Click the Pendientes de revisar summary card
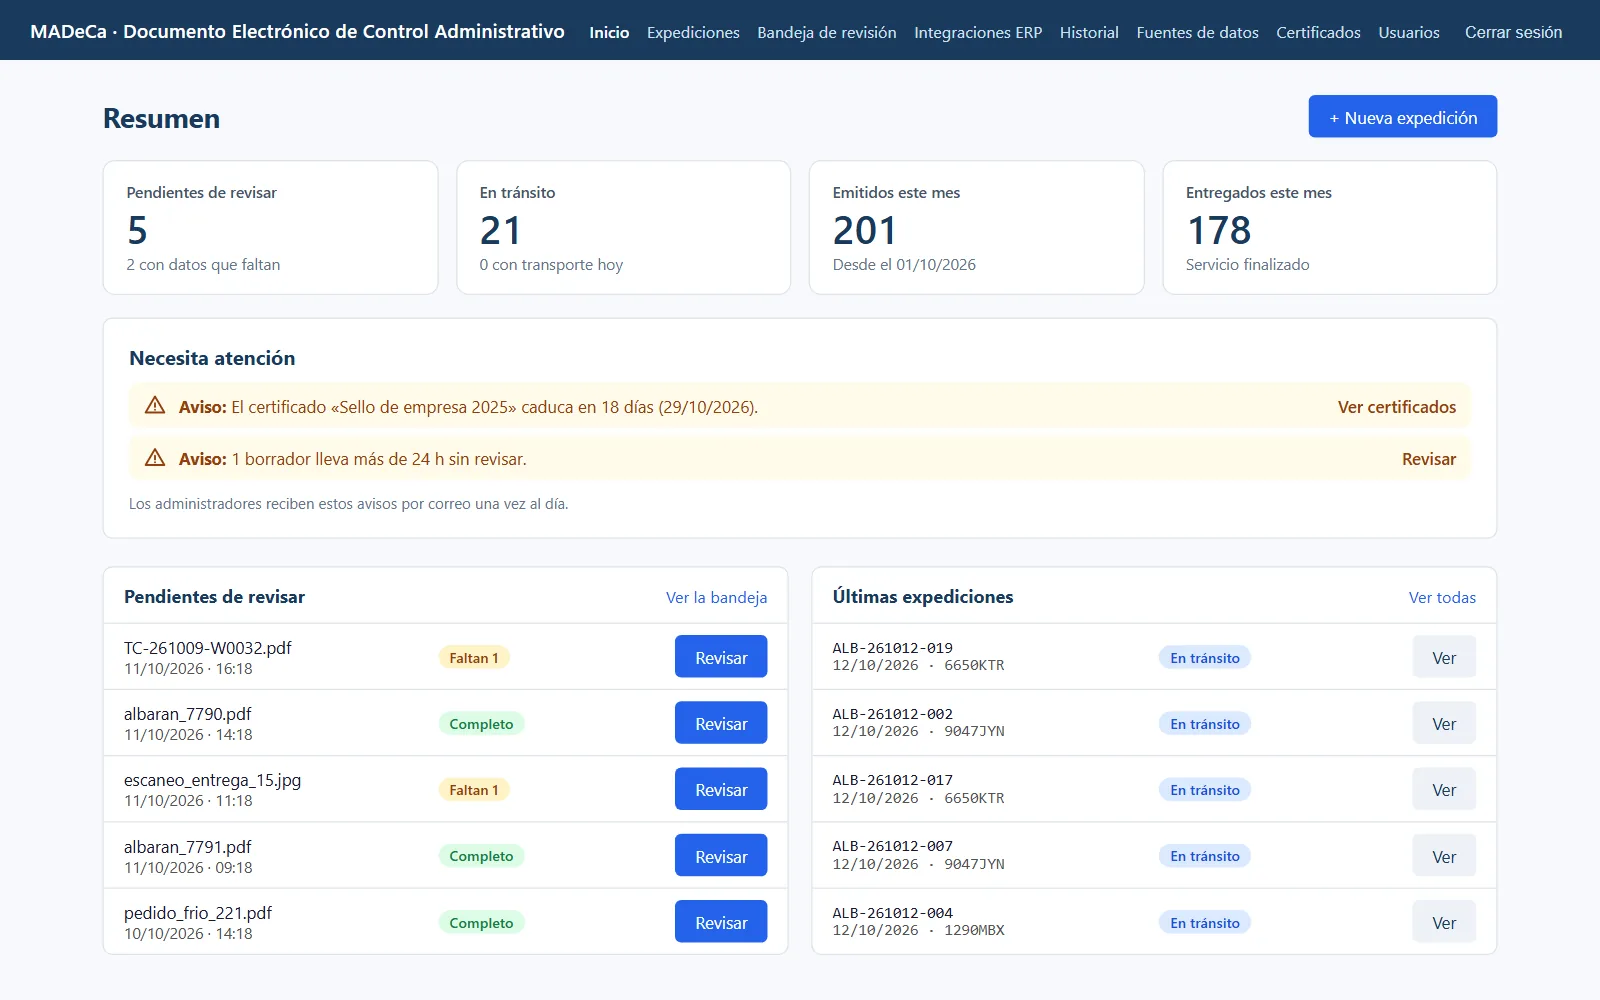The width and height of the screenshot is (1600, 1000). tap(270, 228)
